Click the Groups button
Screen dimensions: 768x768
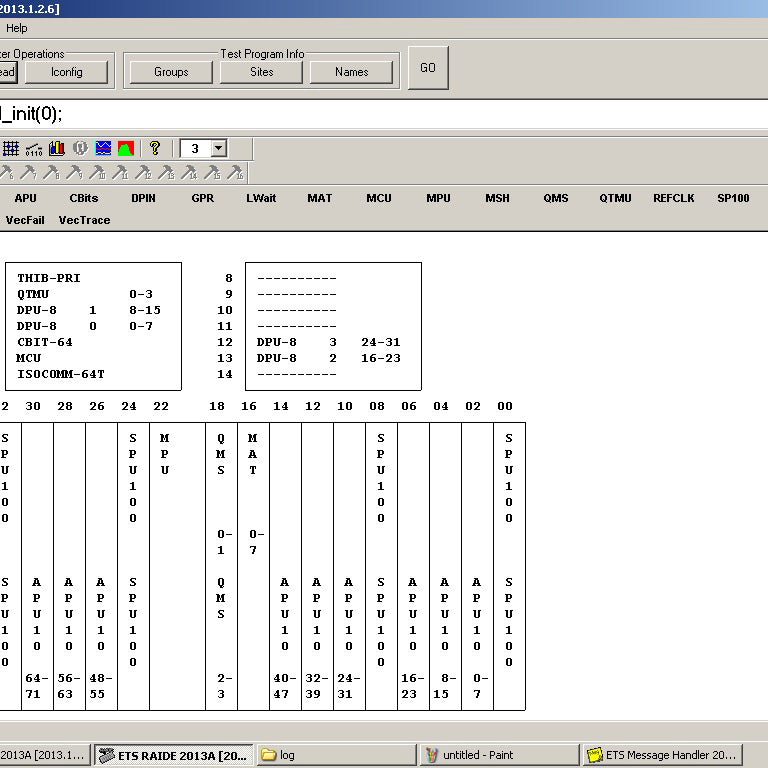(171, 72)
